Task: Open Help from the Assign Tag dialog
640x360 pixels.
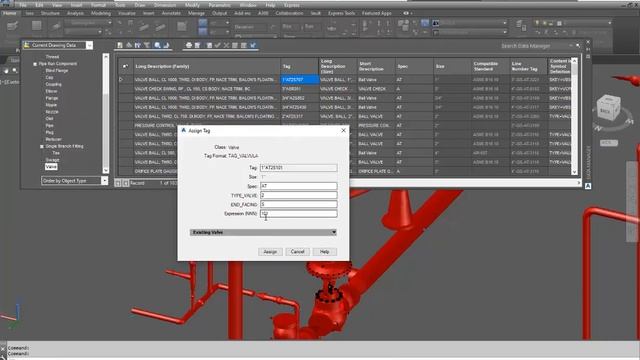Action: coord(324,252)
